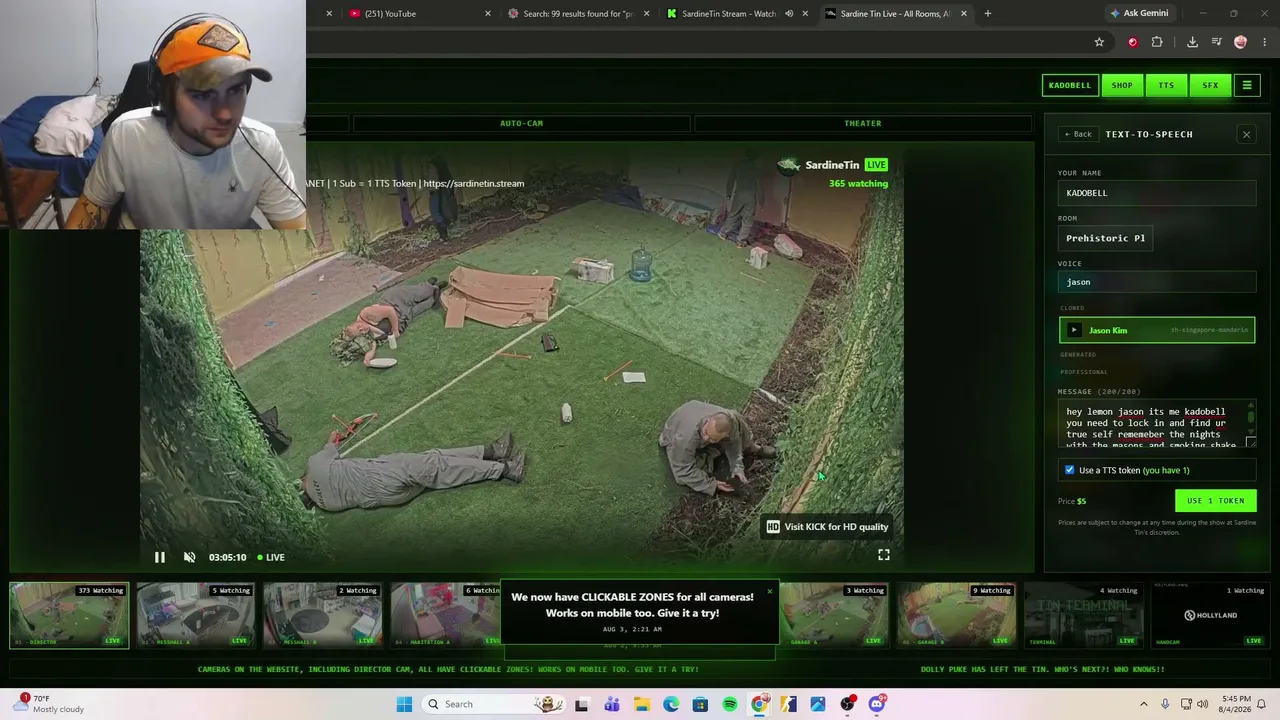Select the Messhall B camera with 2 watching
1280x720 pixels.
[x=322, y=615]
